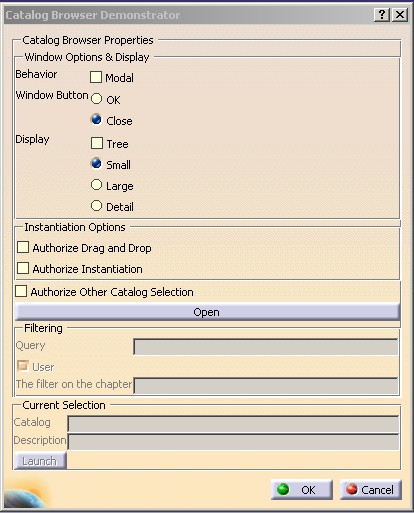Click into the Query filter field
Viewport: 414px width, 513px height.
coord(266,347)
